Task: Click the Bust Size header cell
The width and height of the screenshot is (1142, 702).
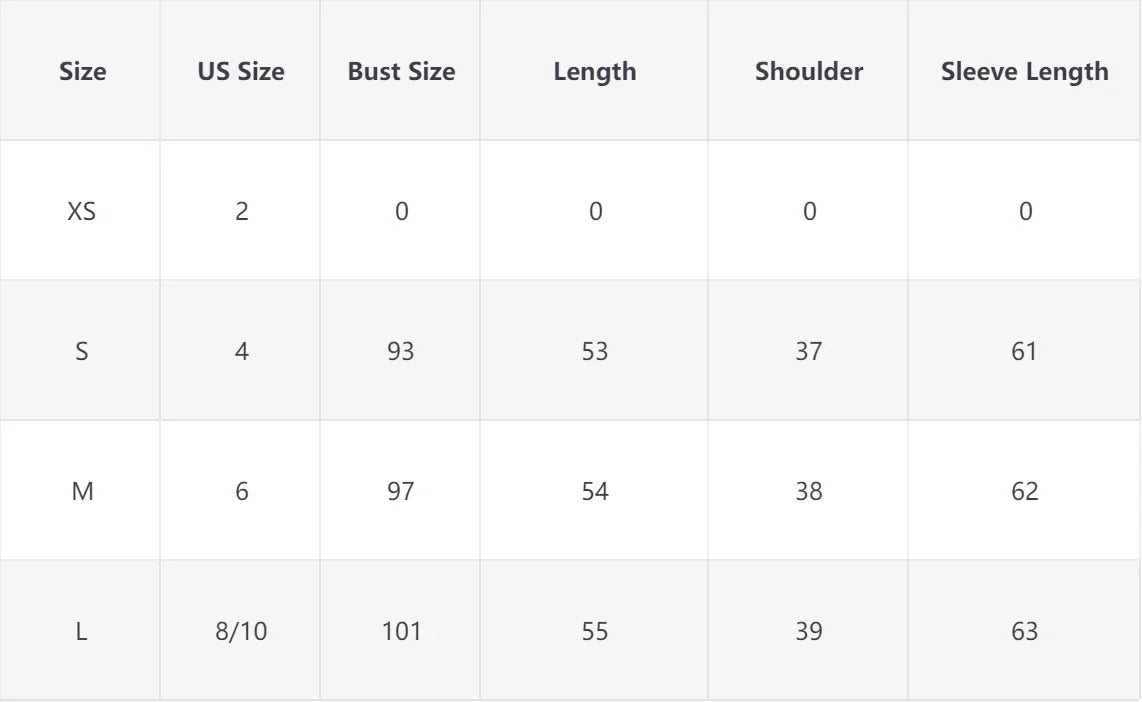Action: point(401,71)
